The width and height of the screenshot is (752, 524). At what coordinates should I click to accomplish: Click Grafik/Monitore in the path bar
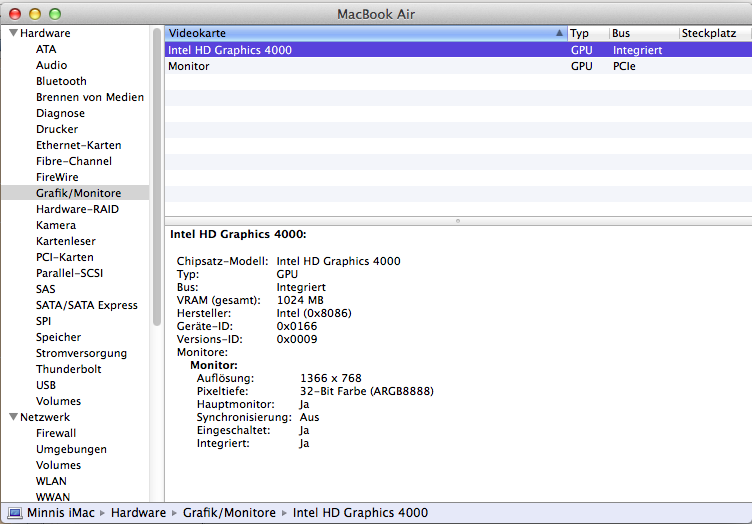click(229, 513)
